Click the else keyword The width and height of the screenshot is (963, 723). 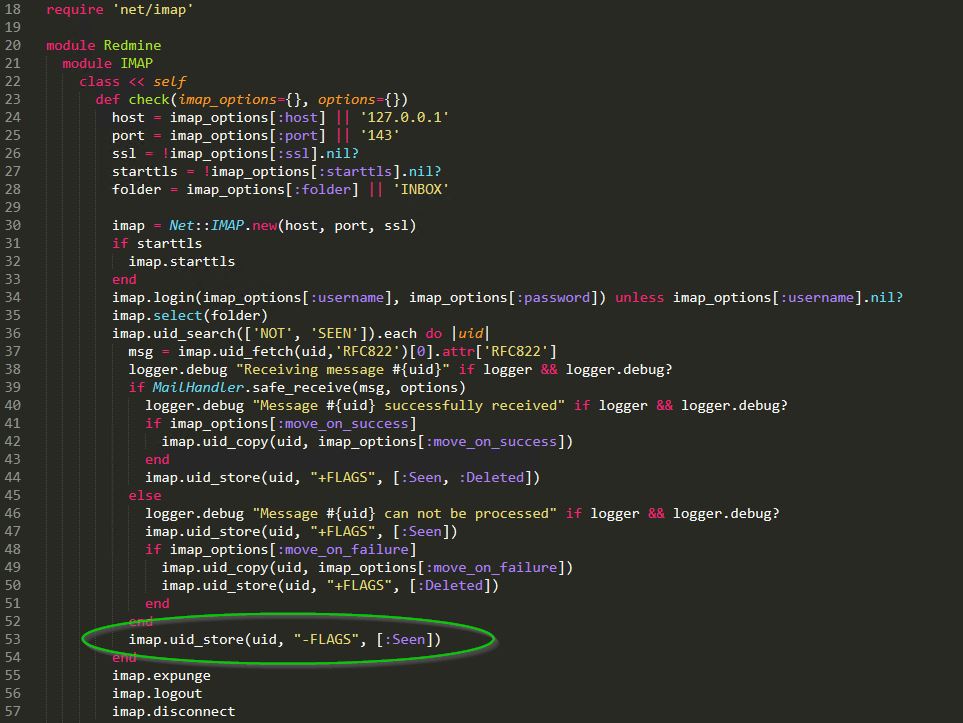pos(145,496)
